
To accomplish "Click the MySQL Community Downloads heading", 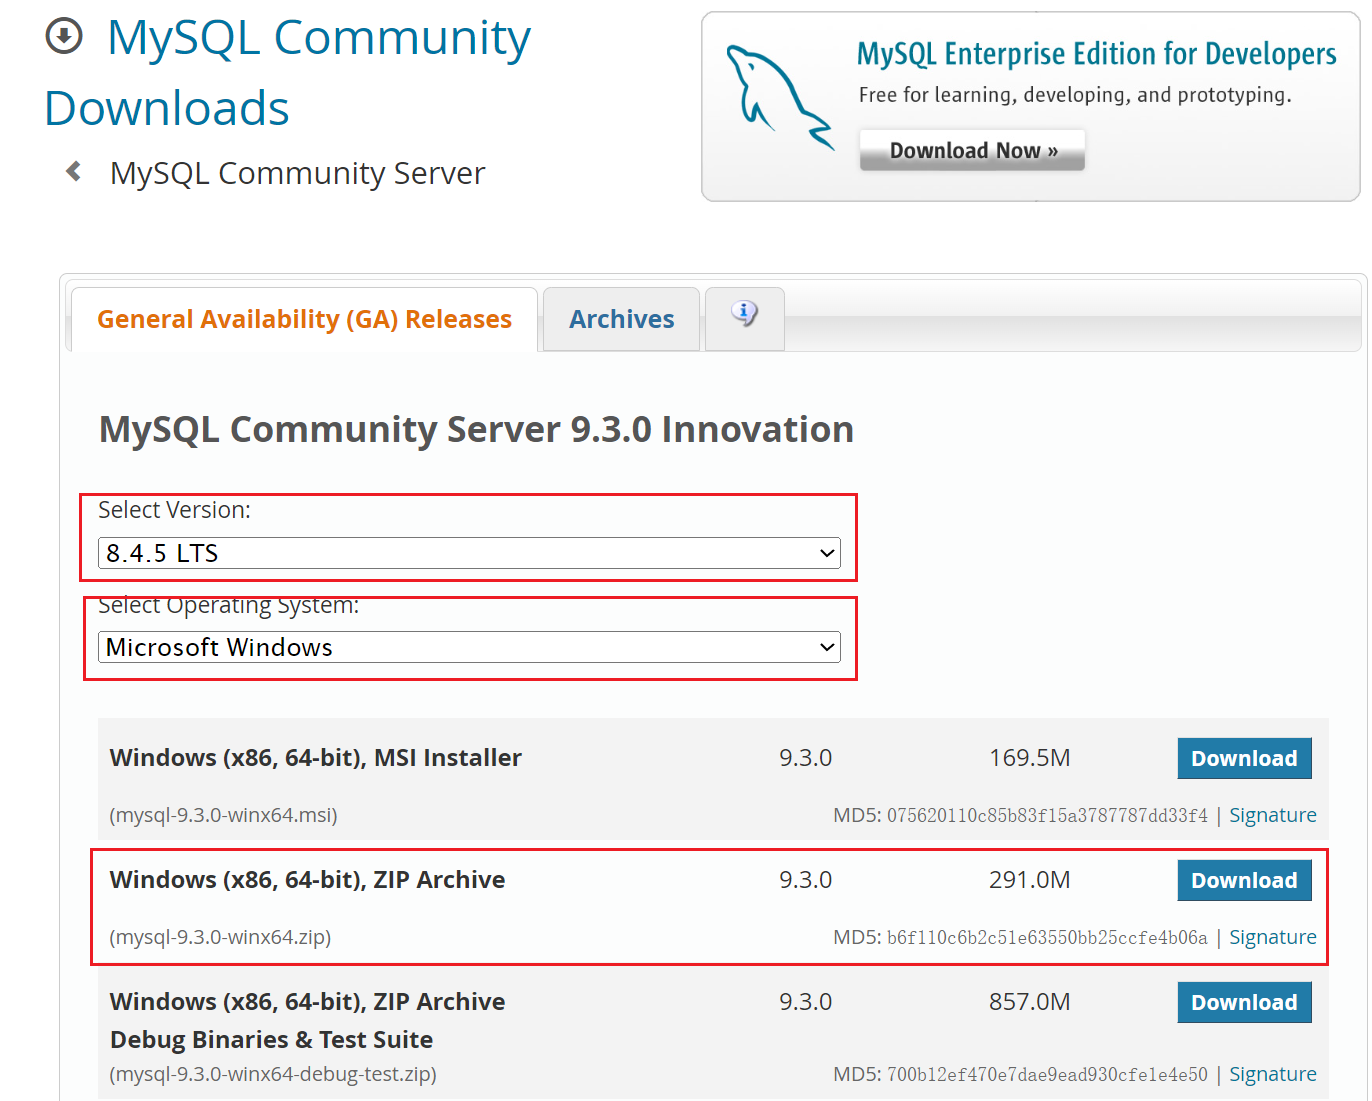I will click(288, 72).
